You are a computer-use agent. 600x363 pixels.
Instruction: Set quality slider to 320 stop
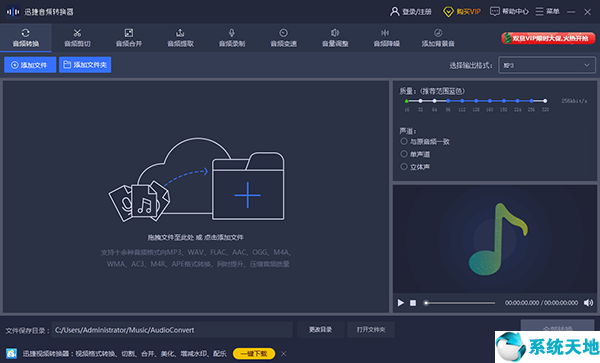point(545,101)
